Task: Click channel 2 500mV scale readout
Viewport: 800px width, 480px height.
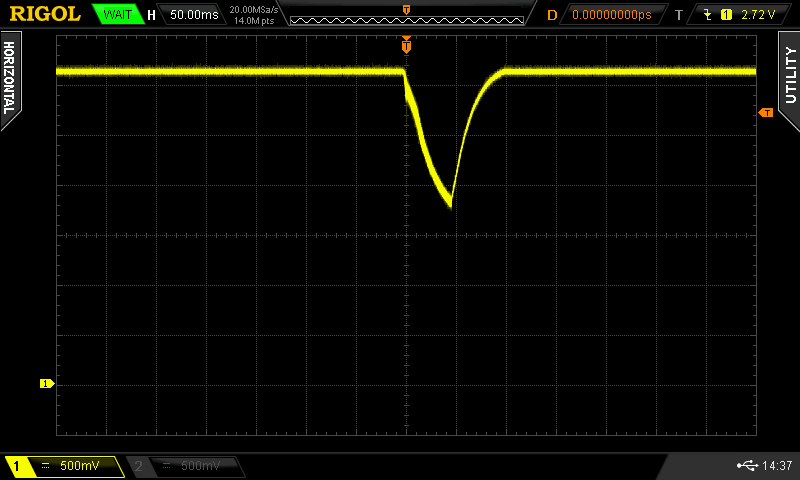Action: tap(201, 465)
